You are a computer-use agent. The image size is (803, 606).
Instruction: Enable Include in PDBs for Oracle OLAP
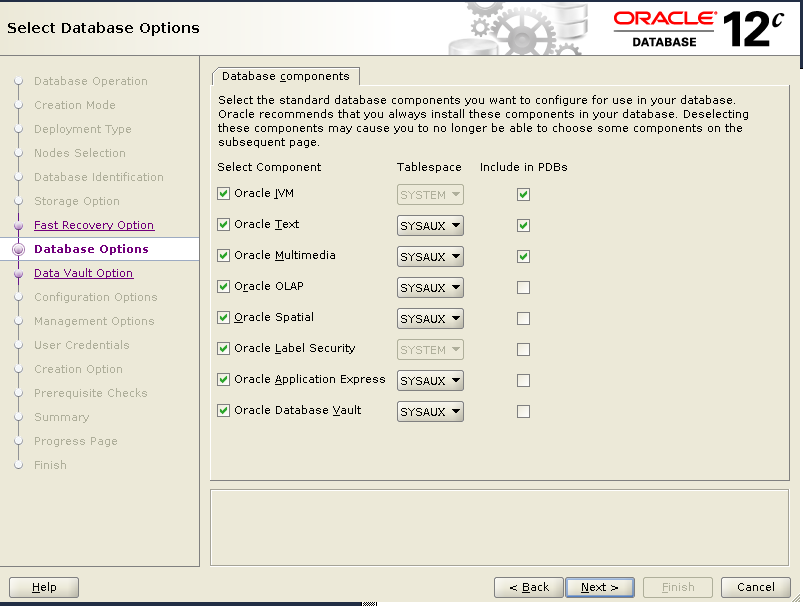523,288
